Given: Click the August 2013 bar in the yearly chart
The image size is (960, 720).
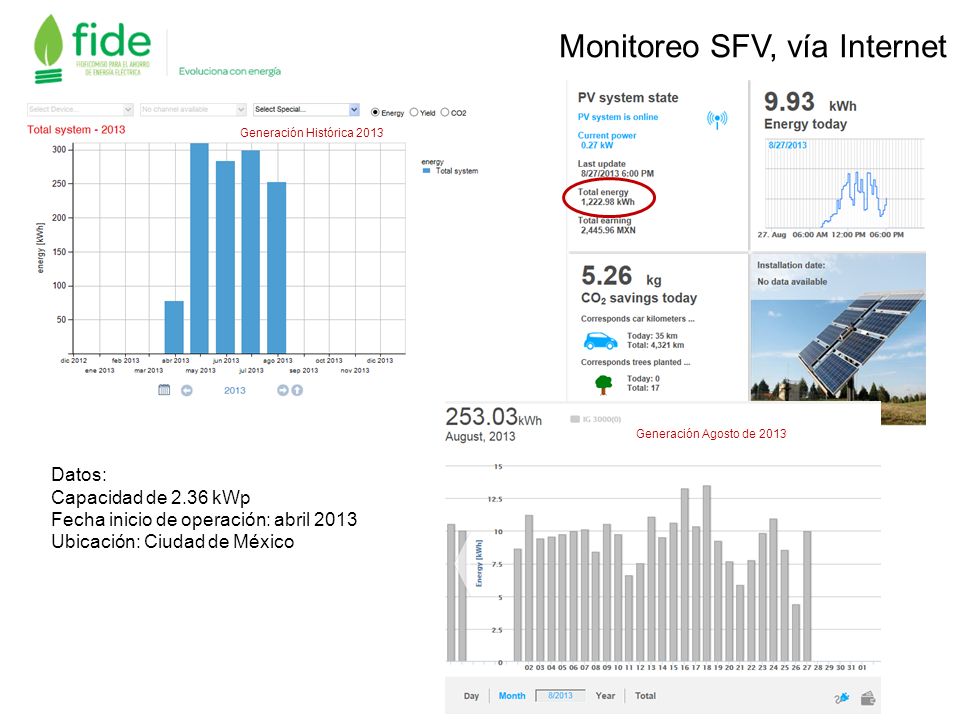Looking at the screenshot, I should pos(277,268).
